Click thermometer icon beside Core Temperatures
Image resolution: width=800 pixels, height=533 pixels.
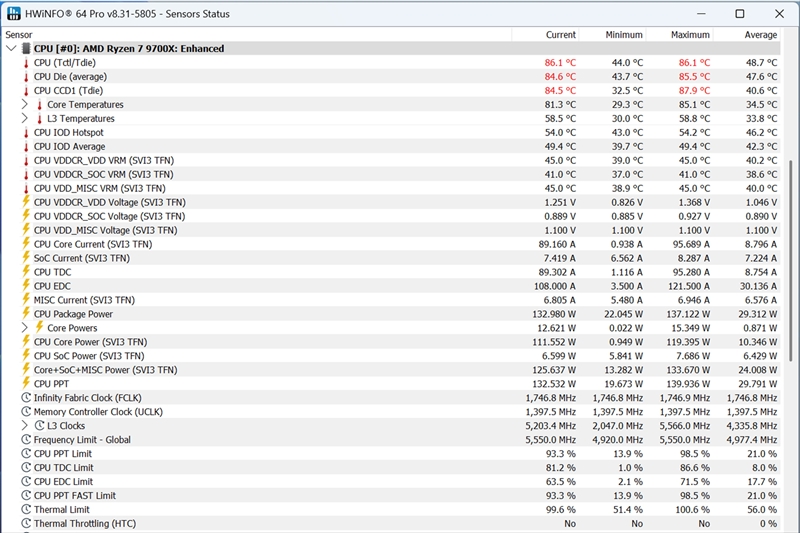click(39, 105)
